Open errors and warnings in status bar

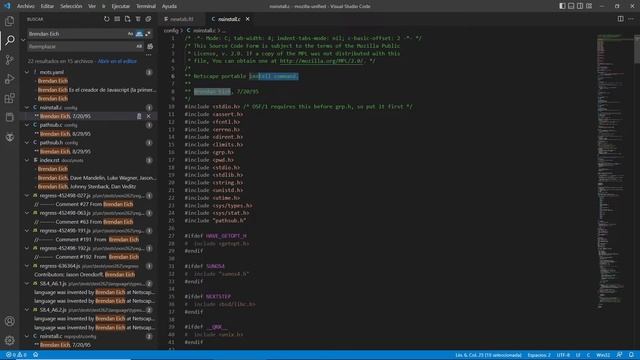16,355
